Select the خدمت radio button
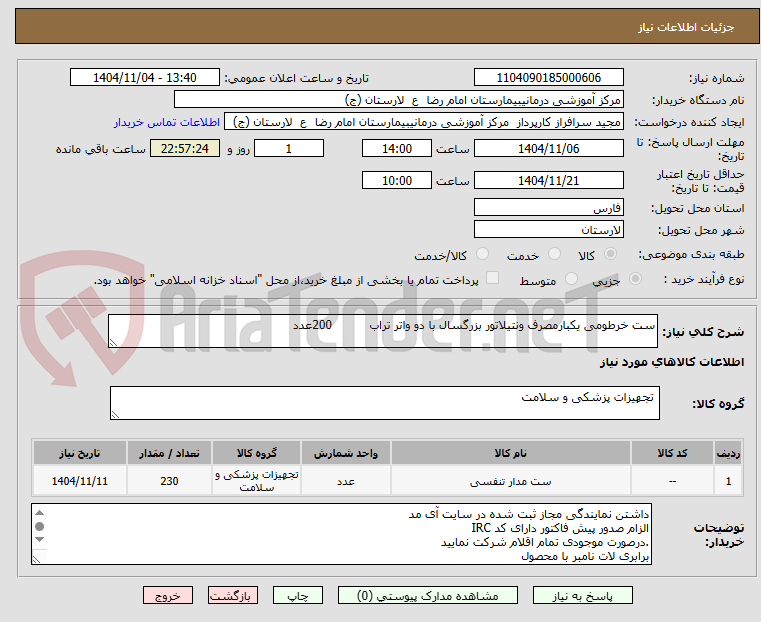This screenshot has height=622, width=761. [x=554, y=254]
